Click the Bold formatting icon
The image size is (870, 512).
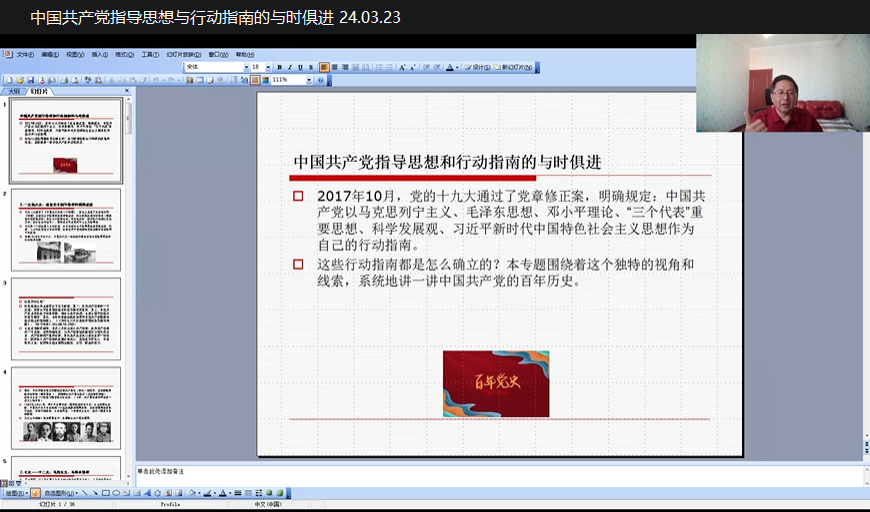tap(280, 67)
